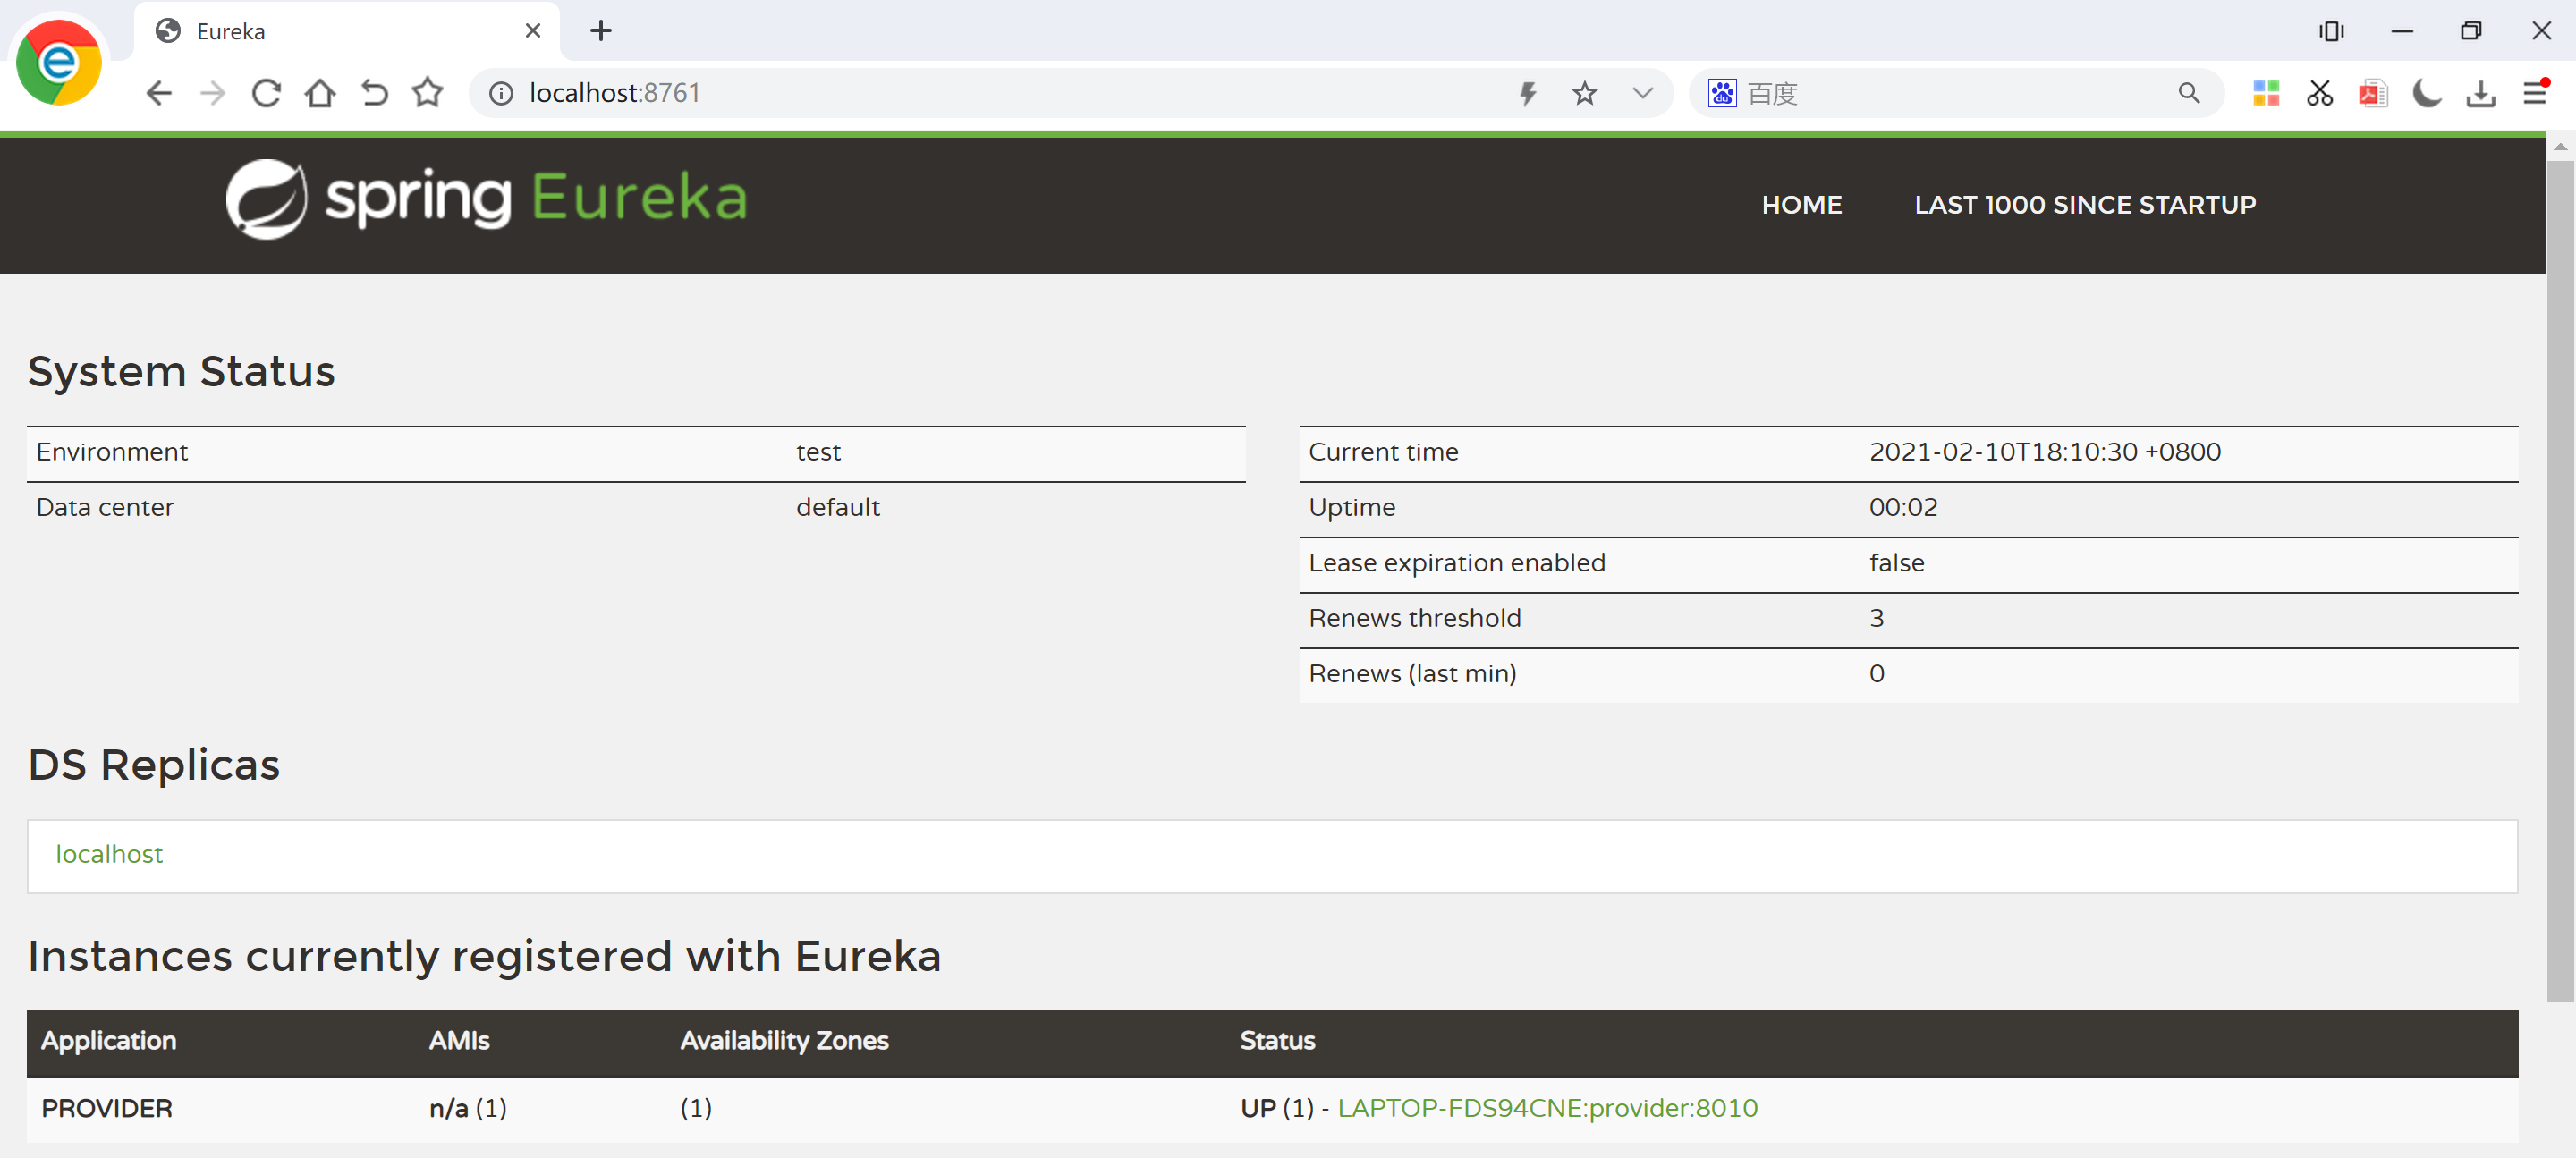Viewport: 2576px width, 1158px height.
Task: Reload the Eureka page
Action: pos(266,93)
